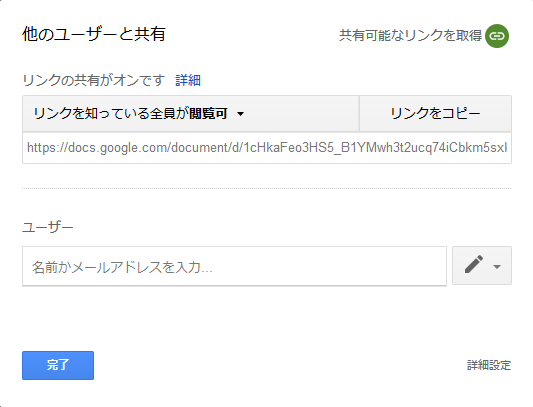The width and height of the screenshot is (533, 407).
Task: Open the small arrow beside the pencil icon
Action: coord(497,267)
